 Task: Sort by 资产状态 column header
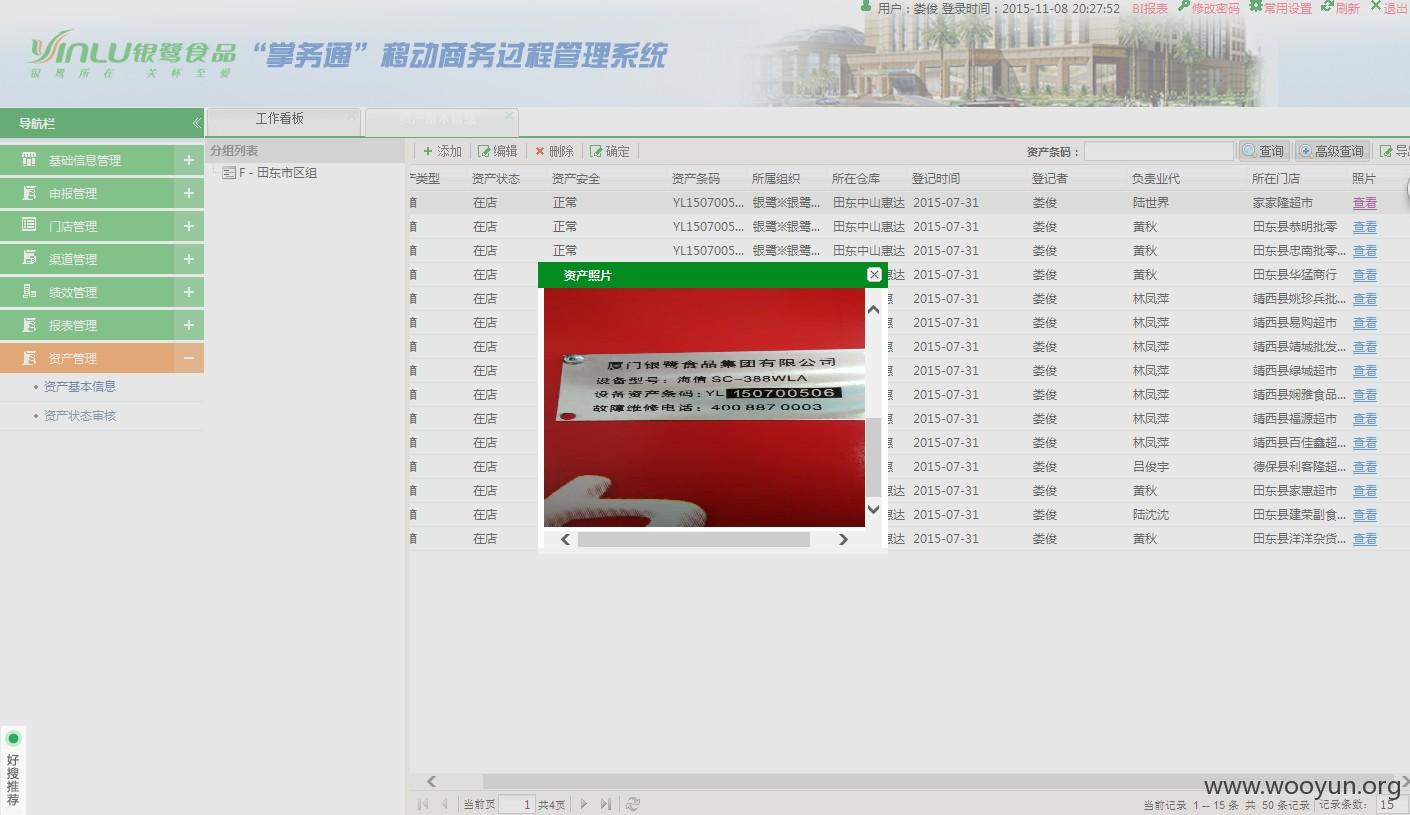pyautogui.click(x=496, y=179)
